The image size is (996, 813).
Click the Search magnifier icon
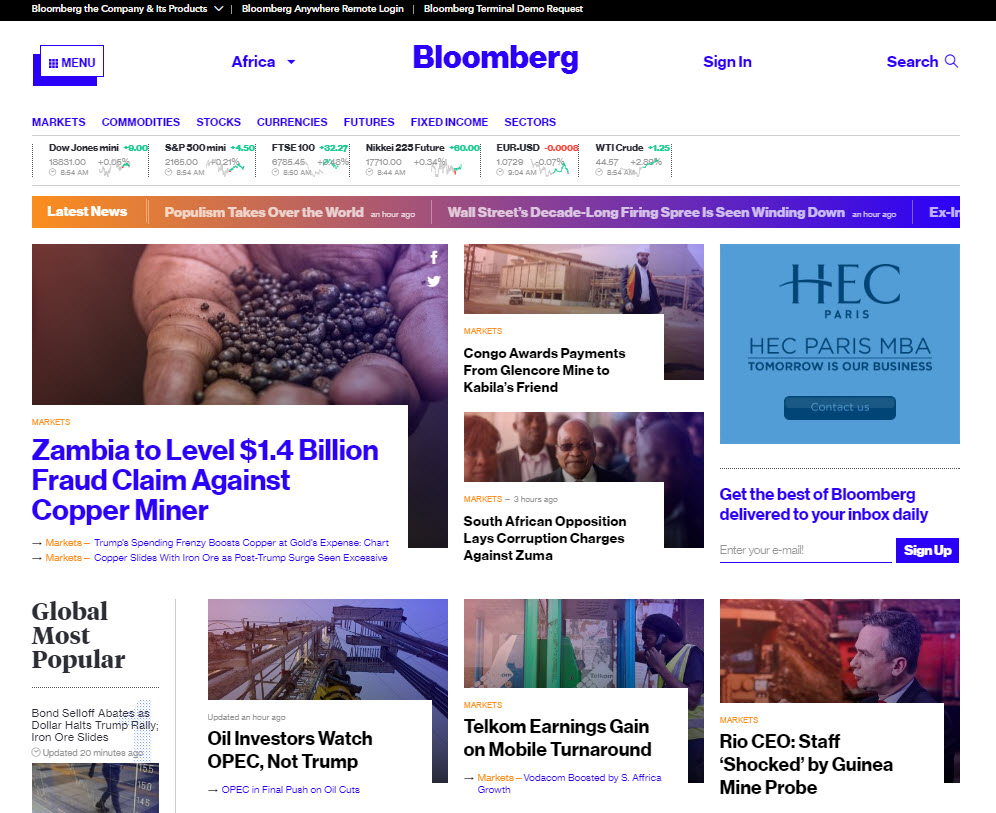952,61
